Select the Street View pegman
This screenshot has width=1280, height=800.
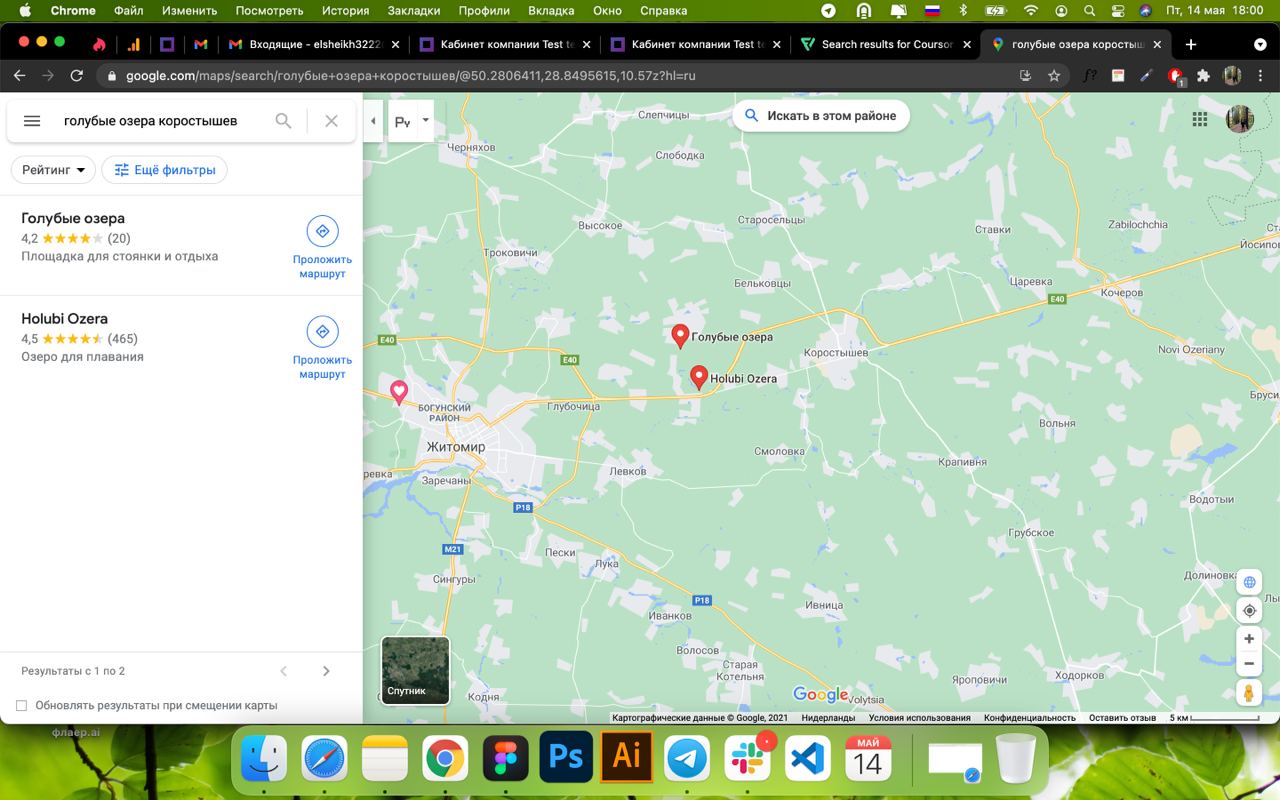point(1249,692)
